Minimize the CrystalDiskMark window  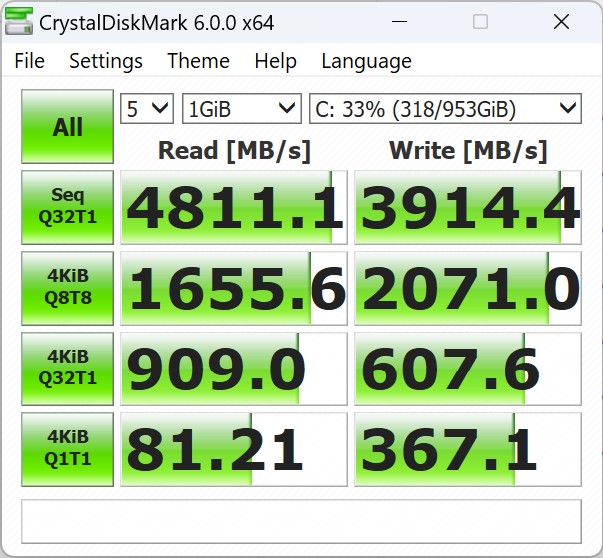(x=399, y=22)
